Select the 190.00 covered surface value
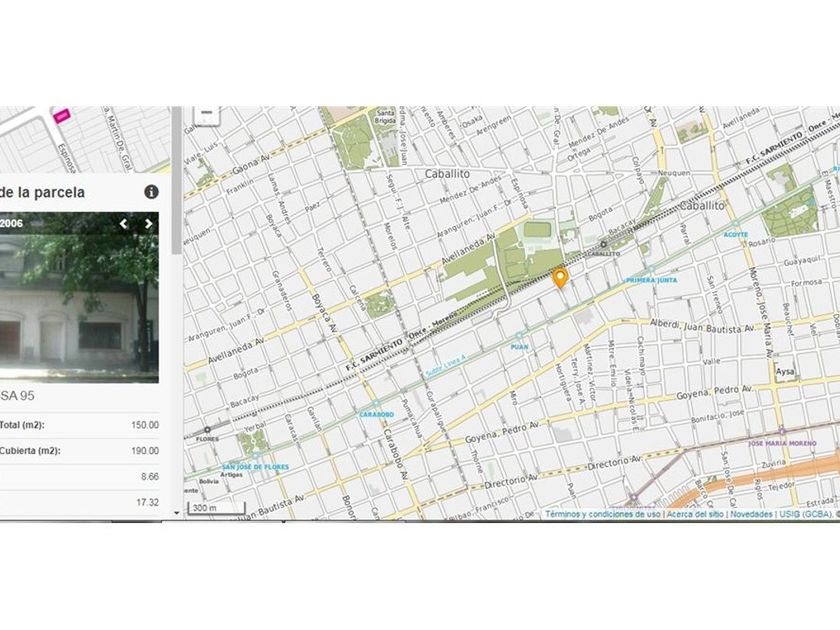 [x=145, y=451]
